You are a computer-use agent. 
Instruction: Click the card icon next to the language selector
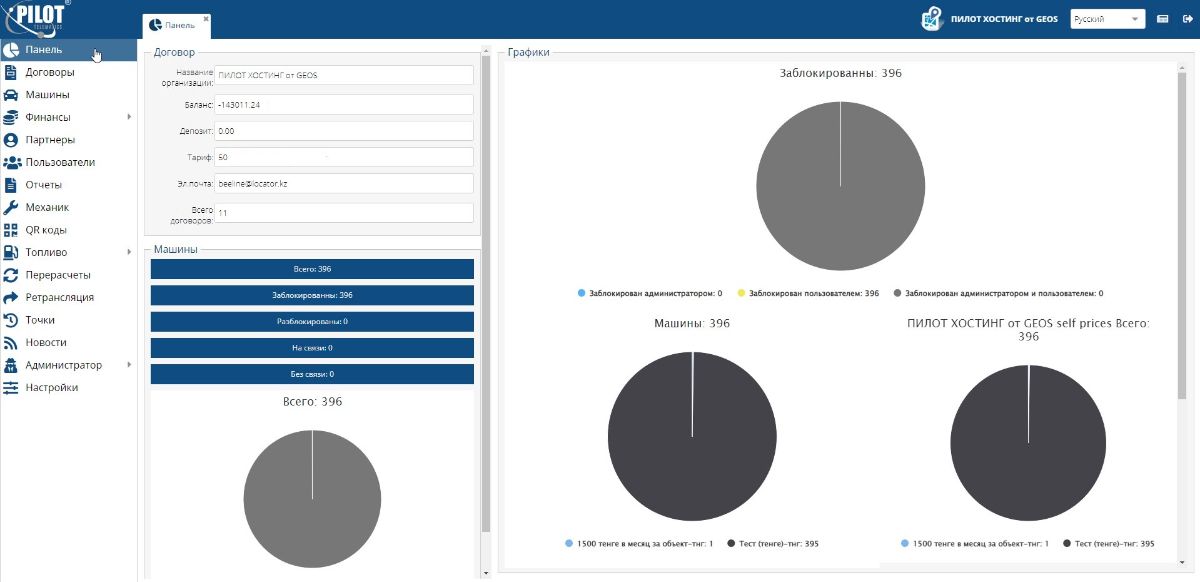coord(1162,19)
